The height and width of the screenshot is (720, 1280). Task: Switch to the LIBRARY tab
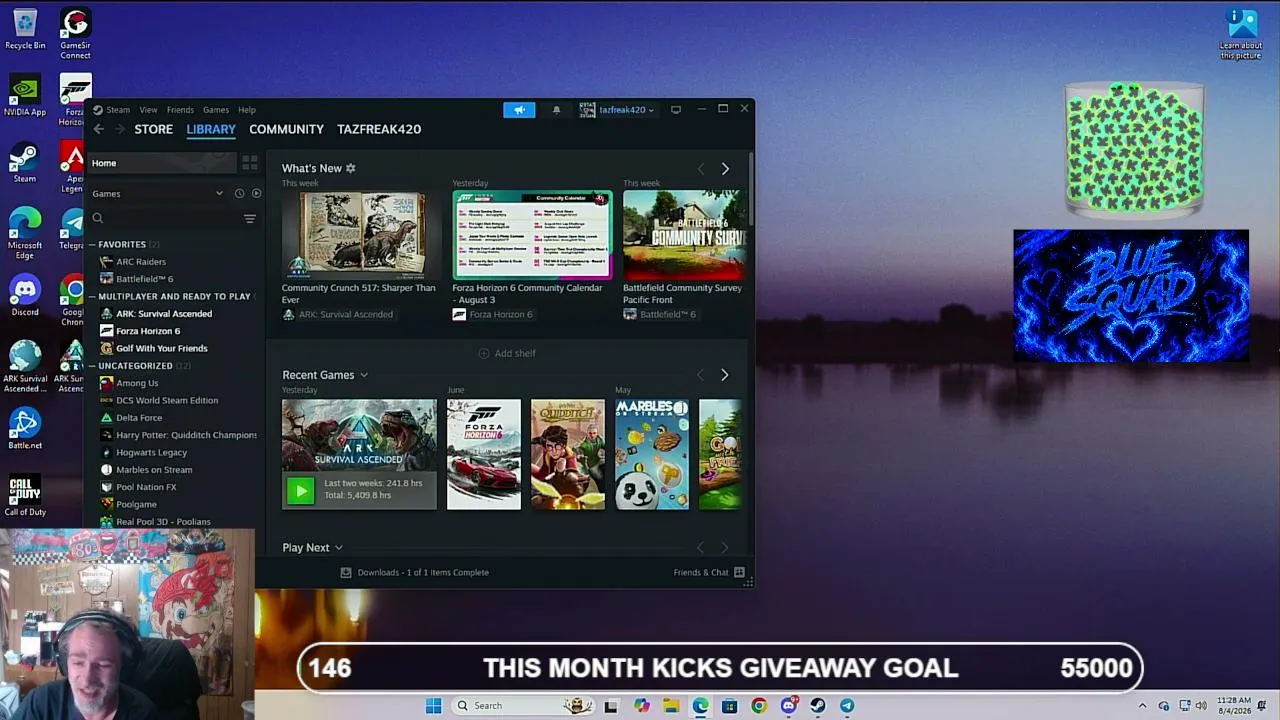[211, 129]
